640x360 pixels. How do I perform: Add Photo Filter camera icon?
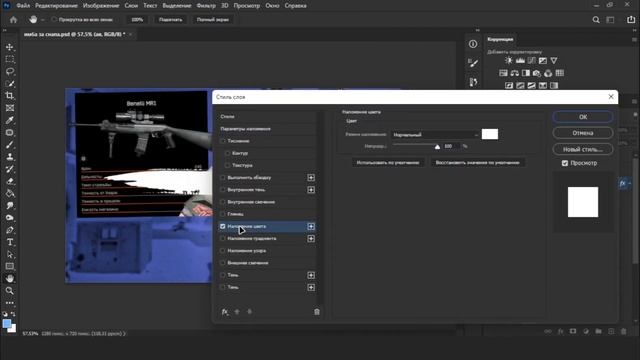(537, 73)
